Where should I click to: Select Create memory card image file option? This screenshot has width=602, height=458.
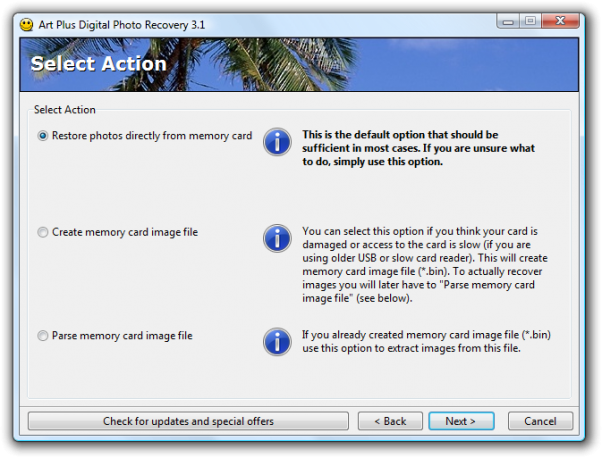tap(117, 232)
